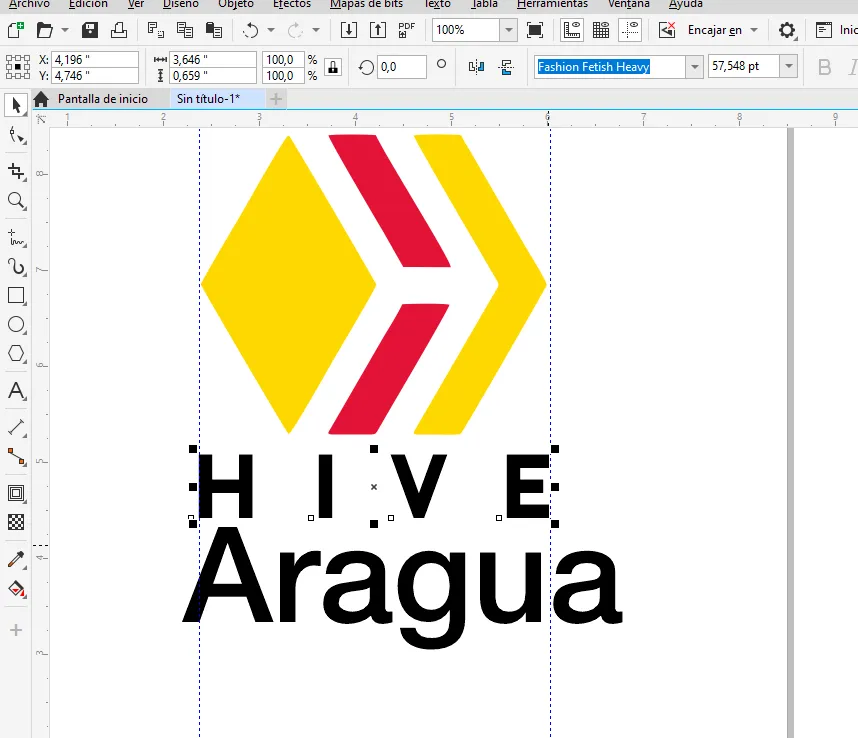
Task: Toggle lock ratio padlock
Action: pyautogui.click(x=333, y=67)
